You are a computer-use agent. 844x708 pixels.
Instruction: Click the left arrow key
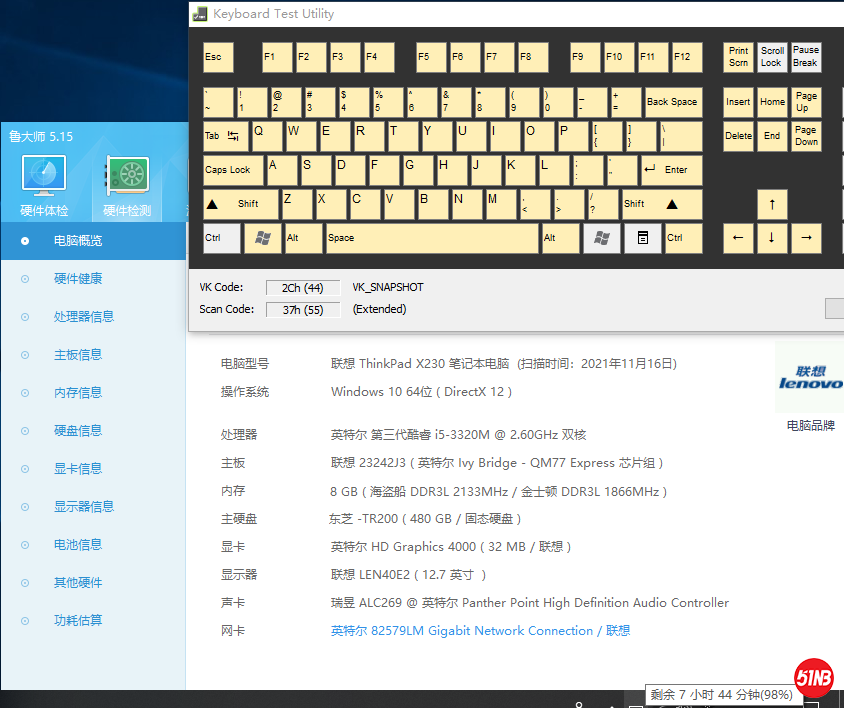pyautogui.click(x=738, y=238)
